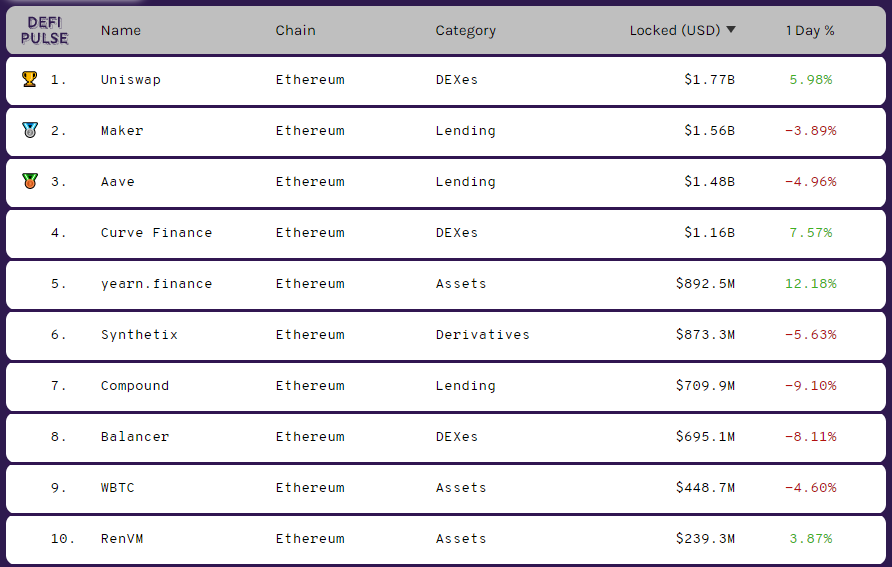
Task: Sort by the 1 Day % column
Action: (x=810, y=30)
